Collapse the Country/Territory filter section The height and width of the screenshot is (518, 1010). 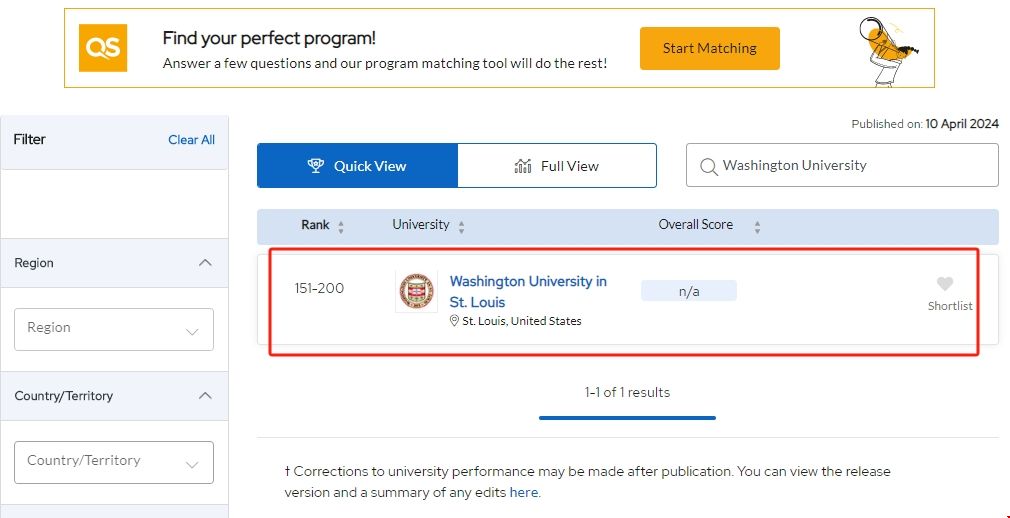pyautogui.click(x=205, y=396)
